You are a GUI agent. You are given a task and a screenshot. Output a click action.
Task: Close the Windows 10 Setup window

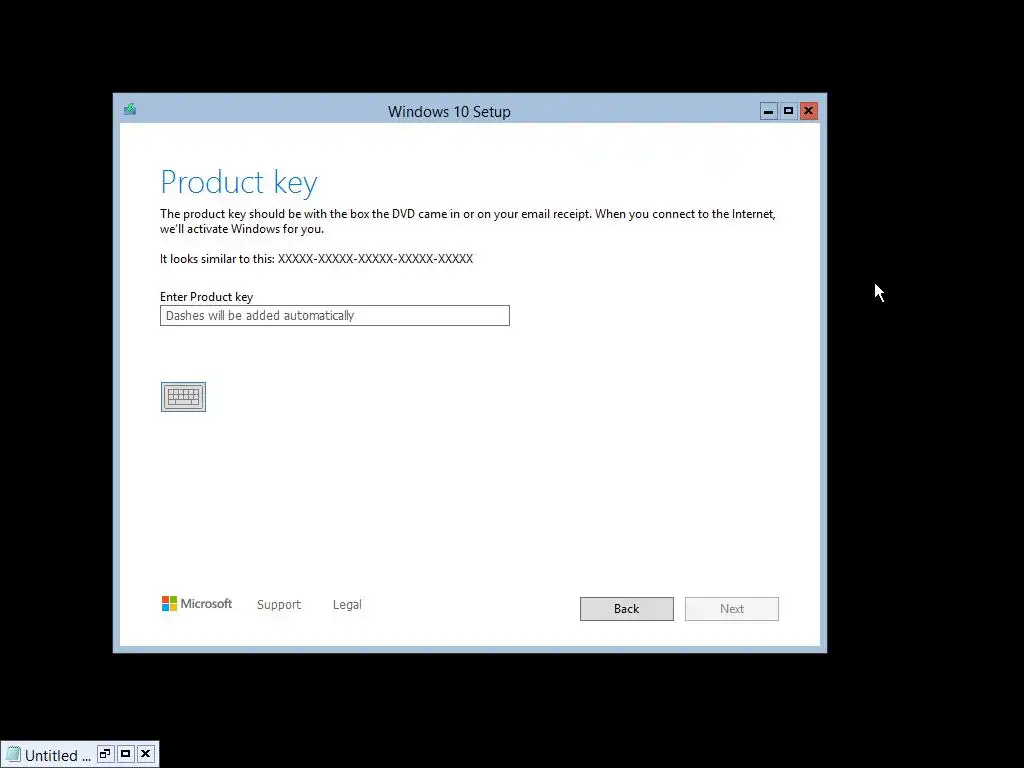[x=808, y=111]
